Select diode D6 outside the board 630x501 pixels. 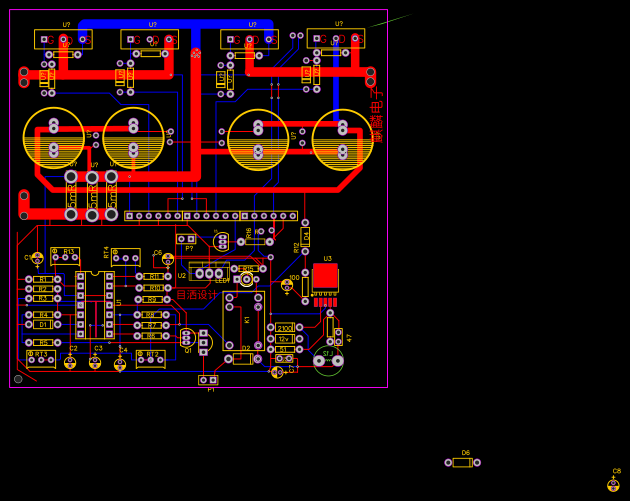point(462,462)
